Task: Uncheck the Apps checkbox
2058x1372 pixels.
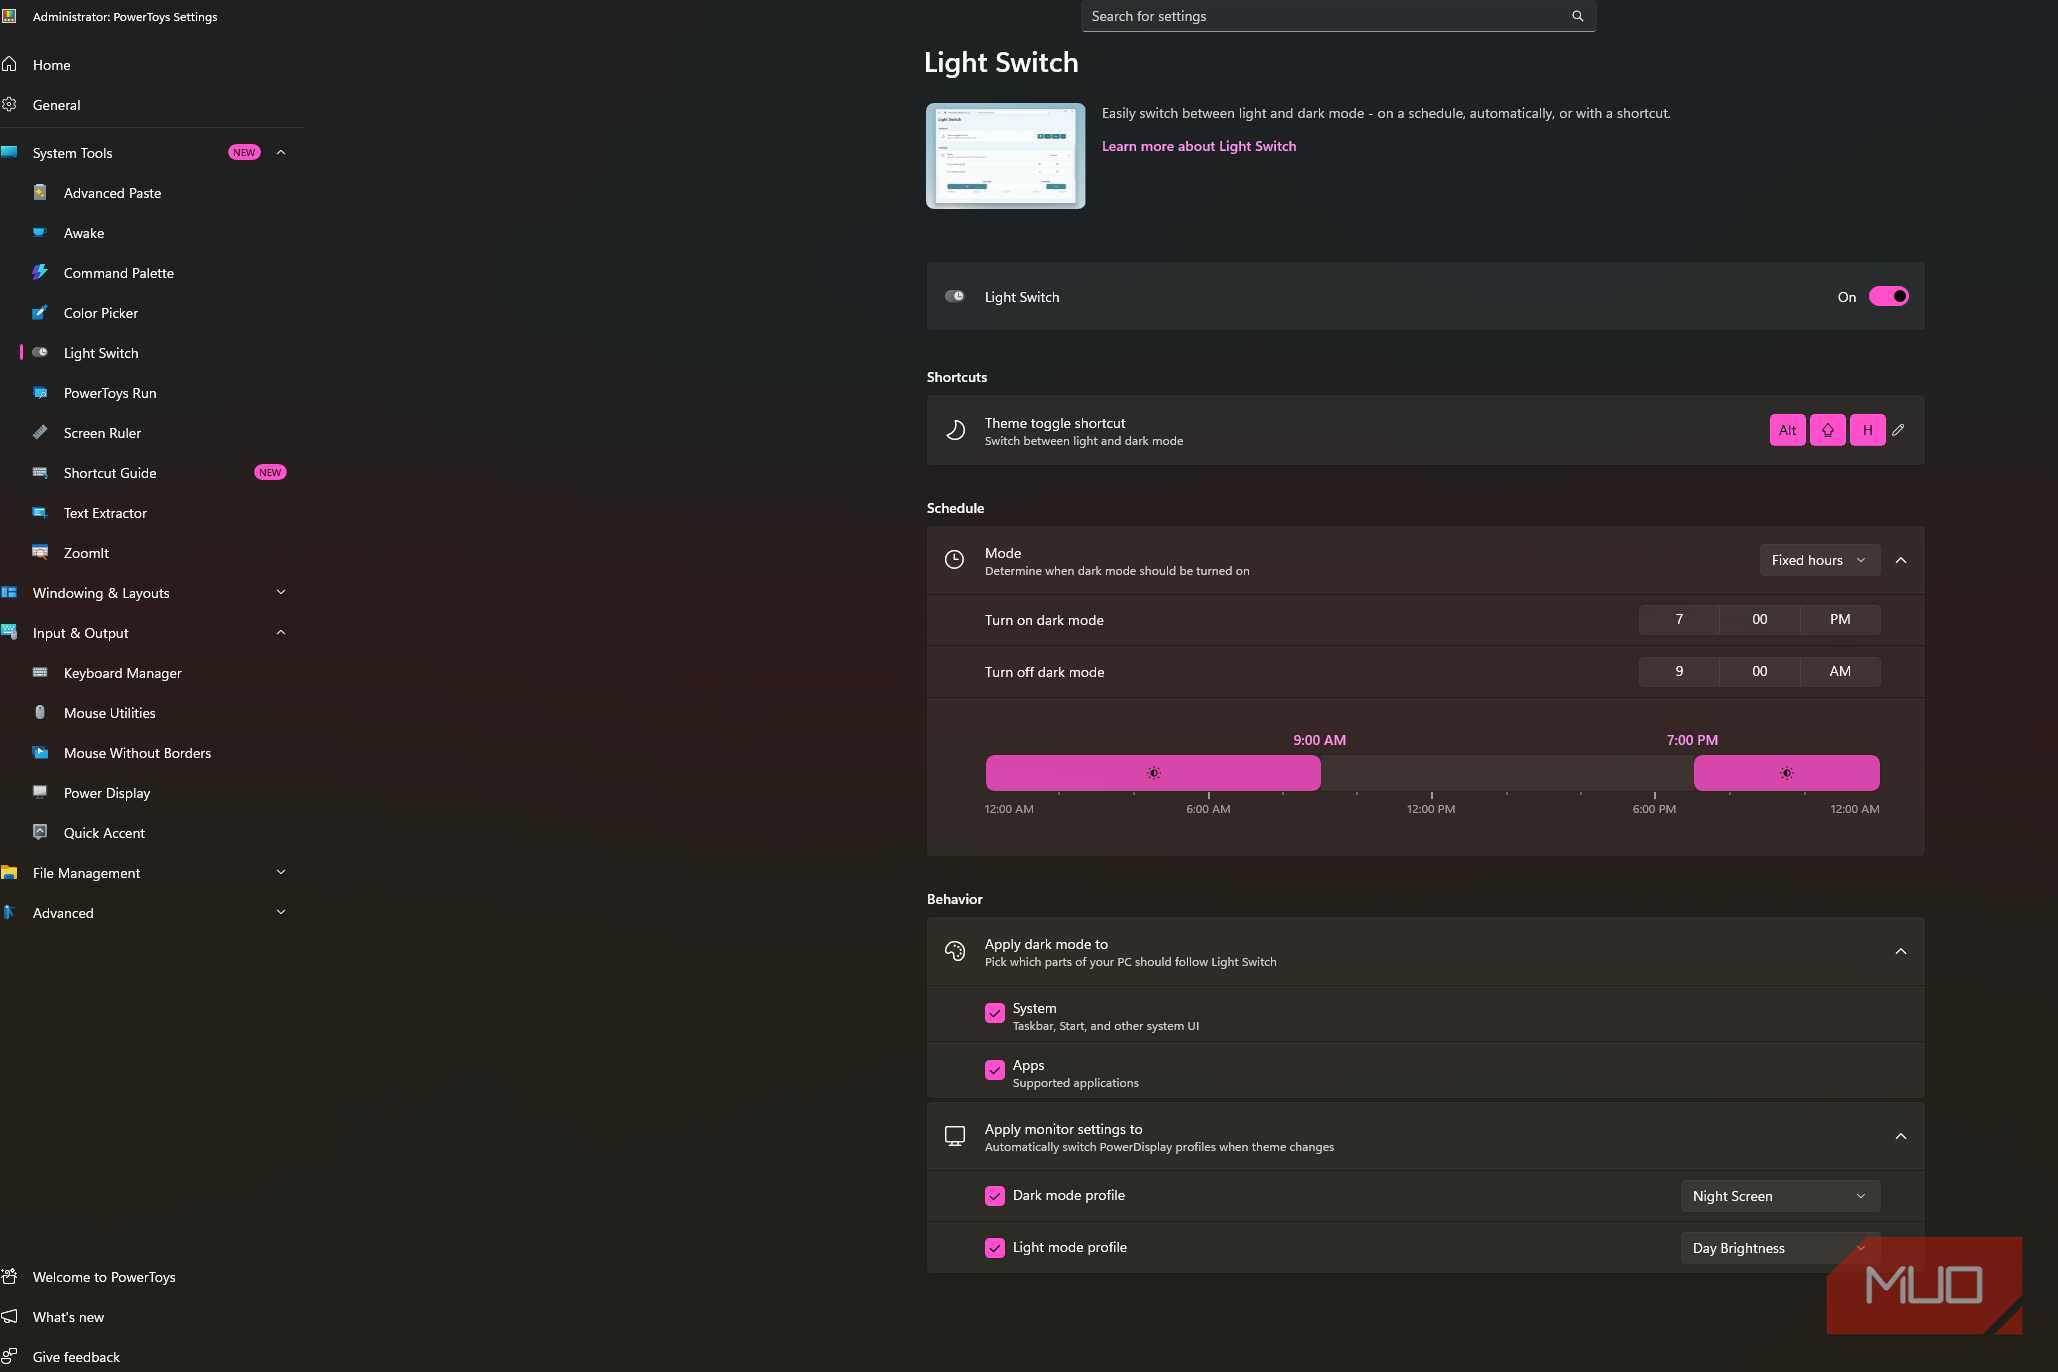Action: coord(995,1070)
